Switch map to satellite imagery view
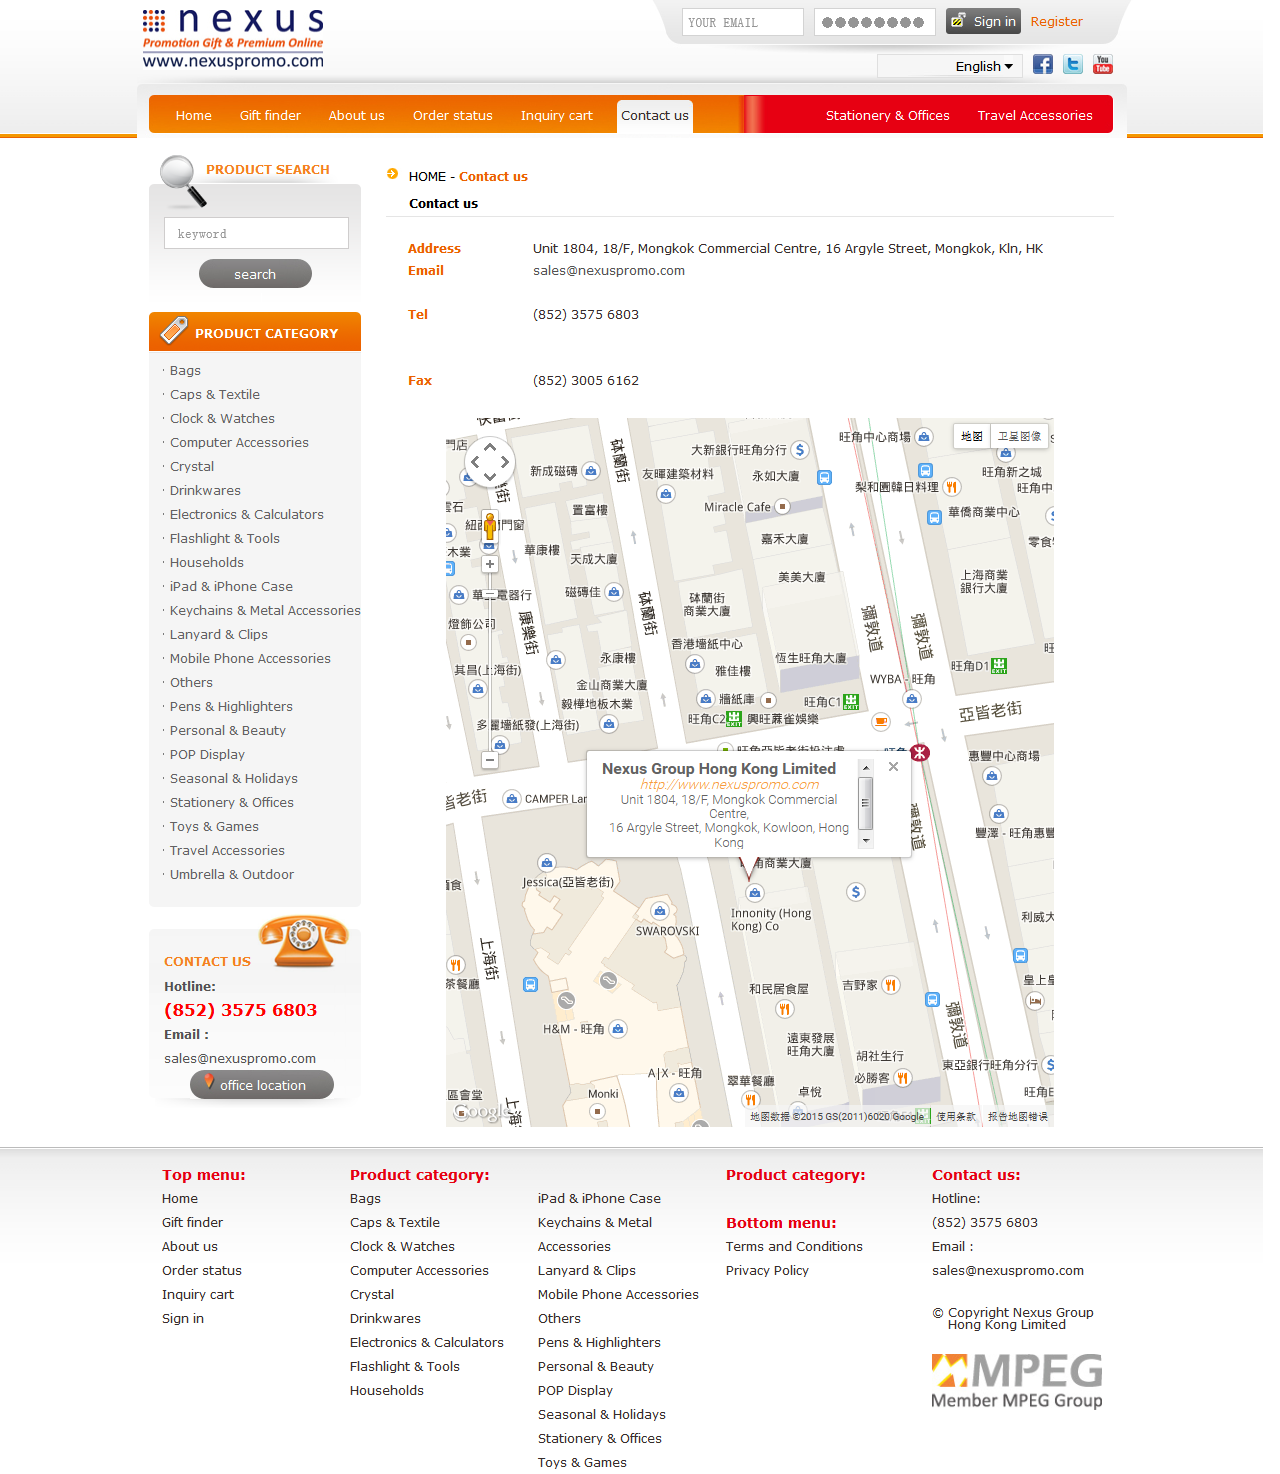The height and width of the screenshot is (1474, 1280). click(x=1019, y=437)
